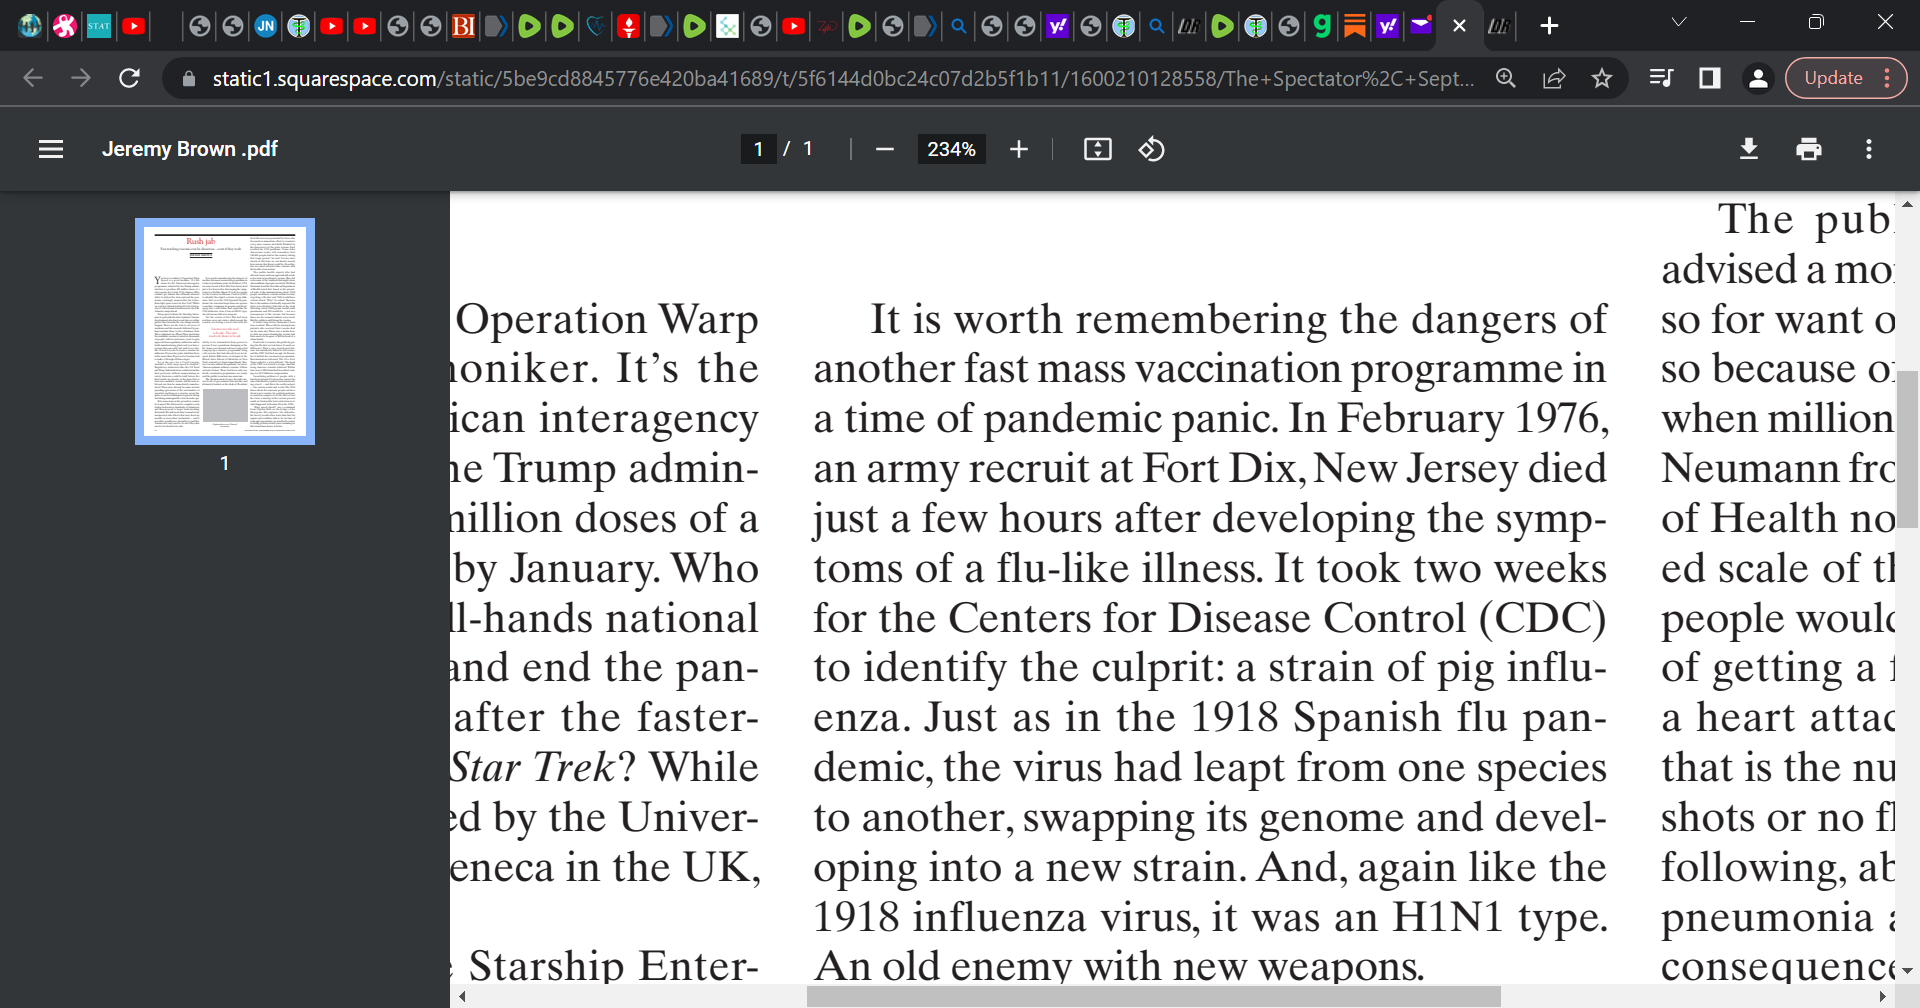Open a new browser tab
This screenshot has height=1008, width=1920.
1549,26
